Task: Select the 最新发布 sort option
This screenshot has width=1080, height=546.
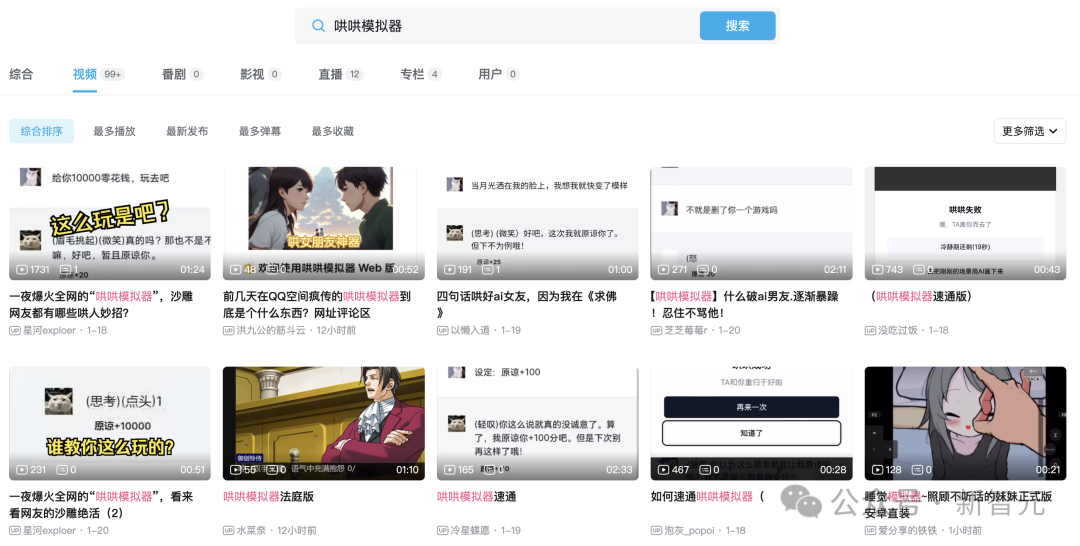Action: [x=187, y=131]
